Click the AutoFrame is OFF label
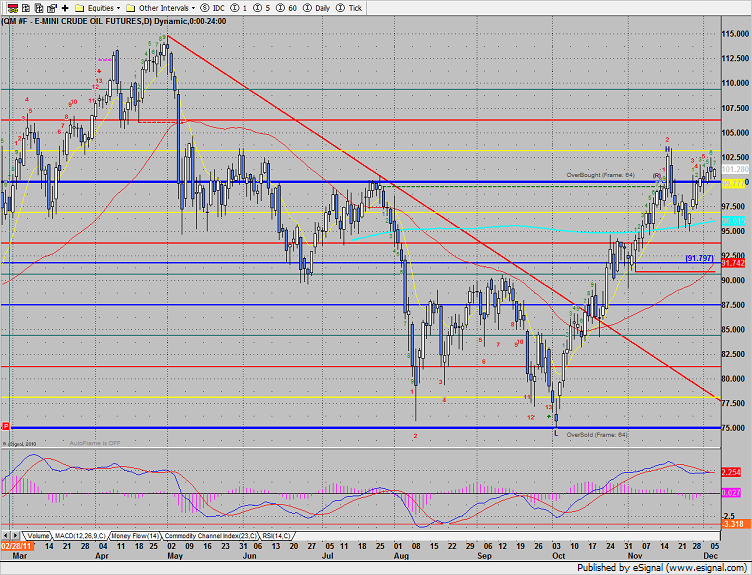 [95, 443]
